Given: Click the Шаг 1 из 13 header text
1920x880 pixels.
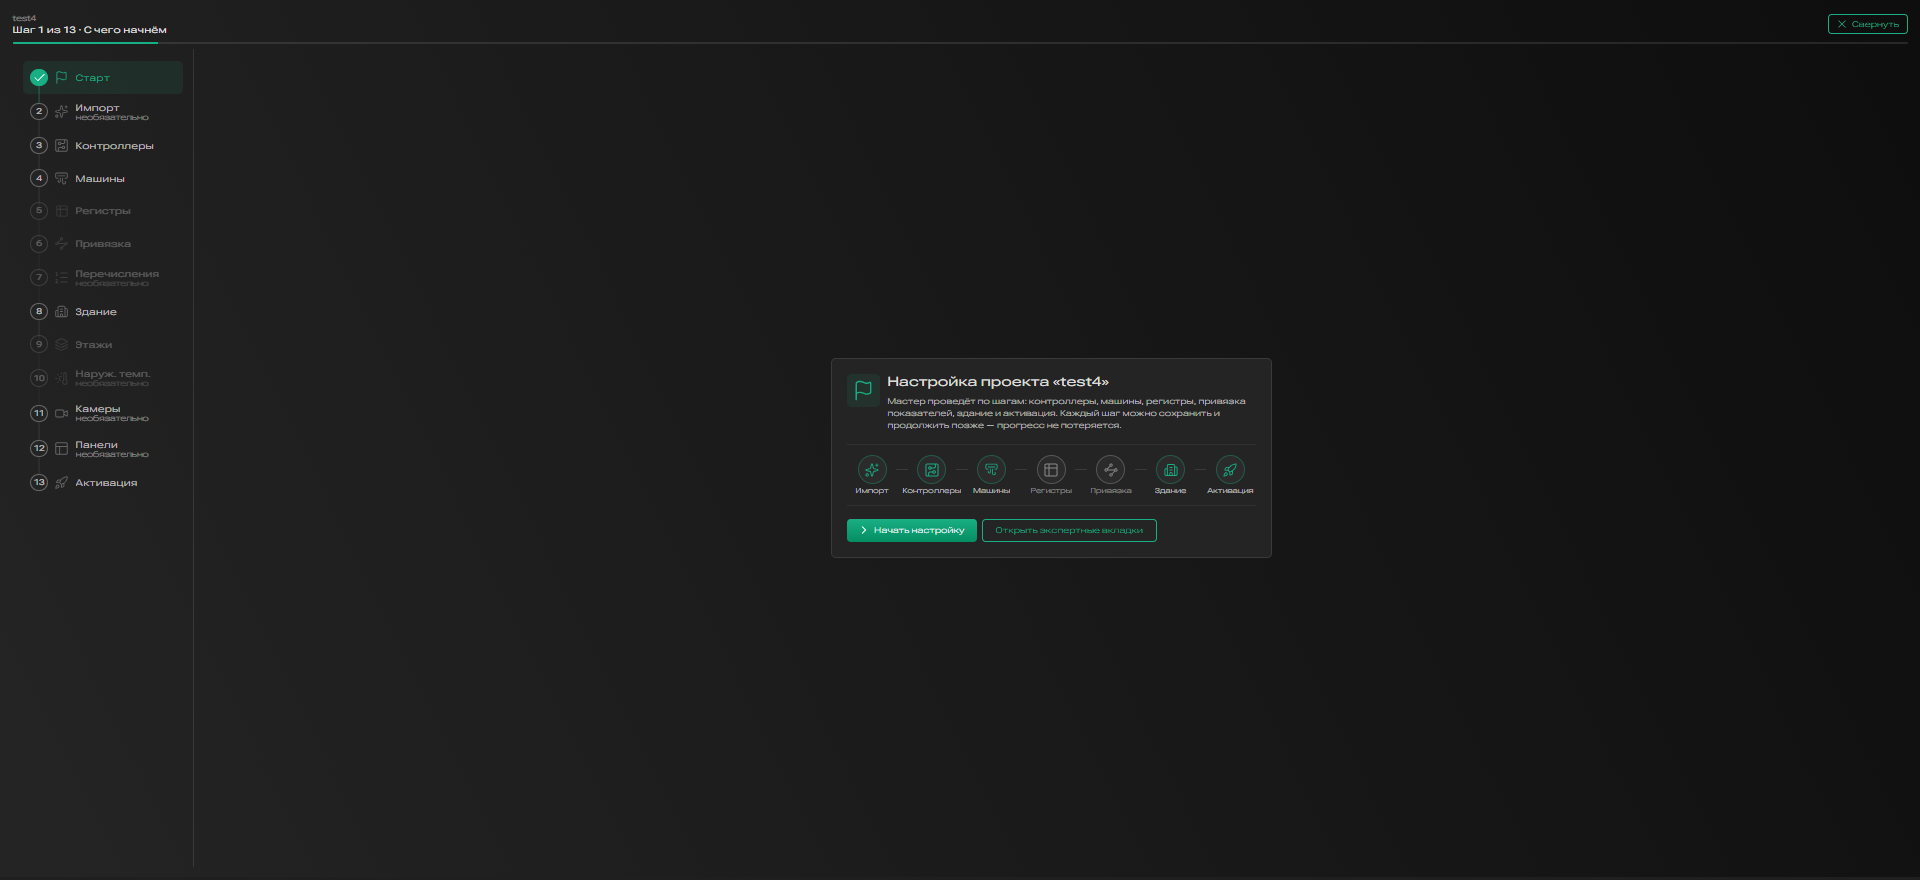Looking at the screenshot, I should tap(89, 30).
